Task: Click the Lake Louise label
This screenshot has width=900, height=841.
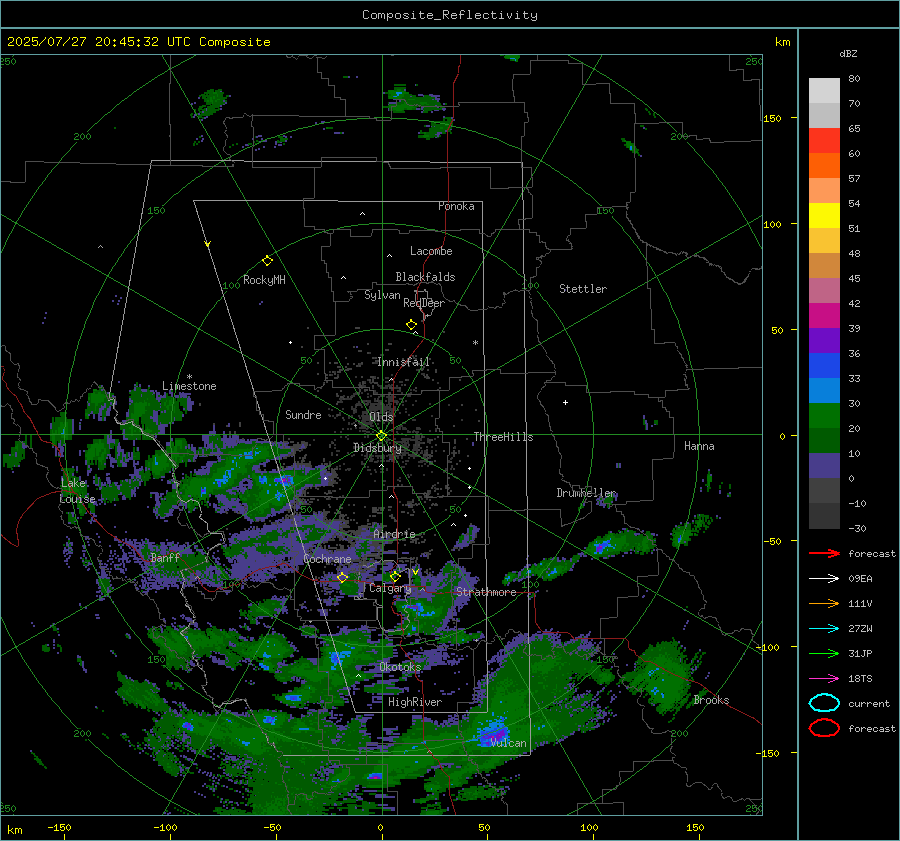Action: pos(77,491)
